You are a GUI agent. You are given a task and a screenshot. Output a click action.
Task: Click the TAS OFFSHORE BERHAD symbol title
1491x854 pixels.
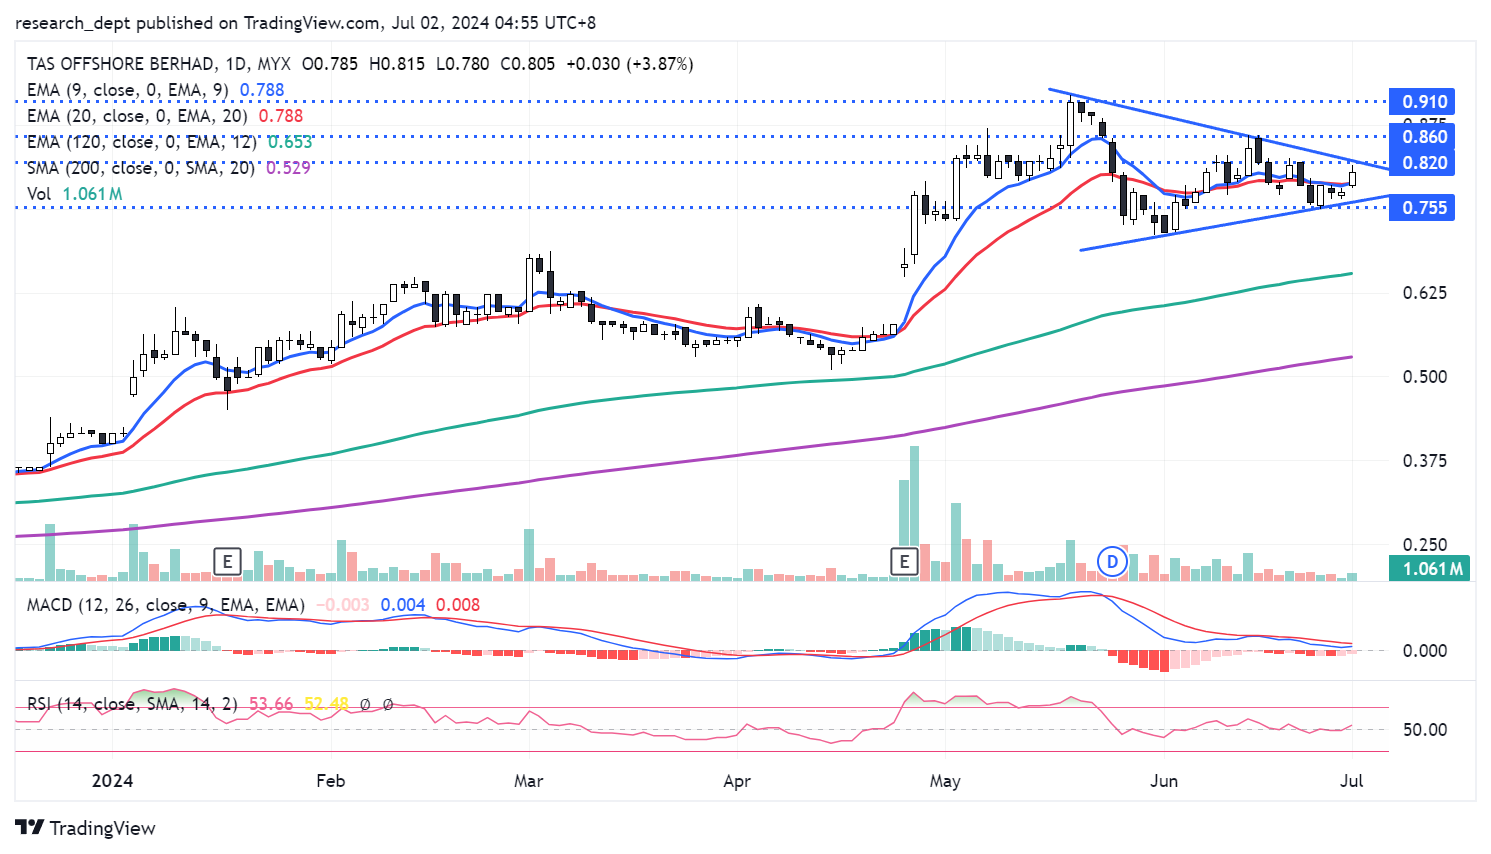tap(120, 64)
